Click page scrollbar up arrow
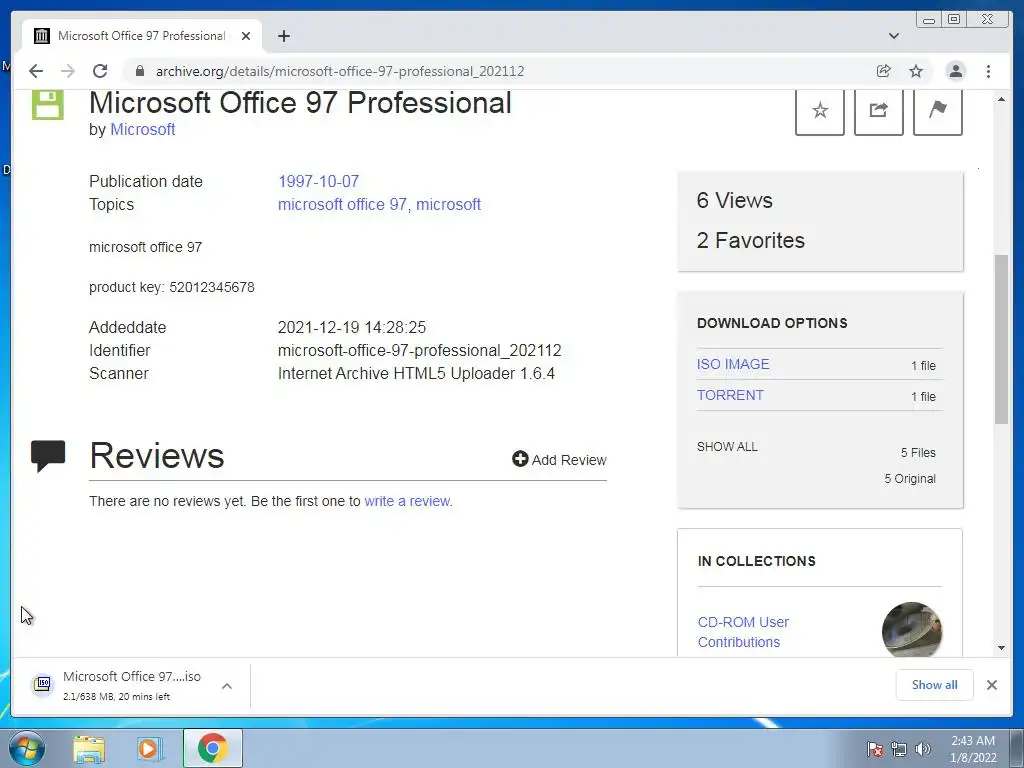The height and width of the screenshot is (768, 1024). [x=1001, y=99]
